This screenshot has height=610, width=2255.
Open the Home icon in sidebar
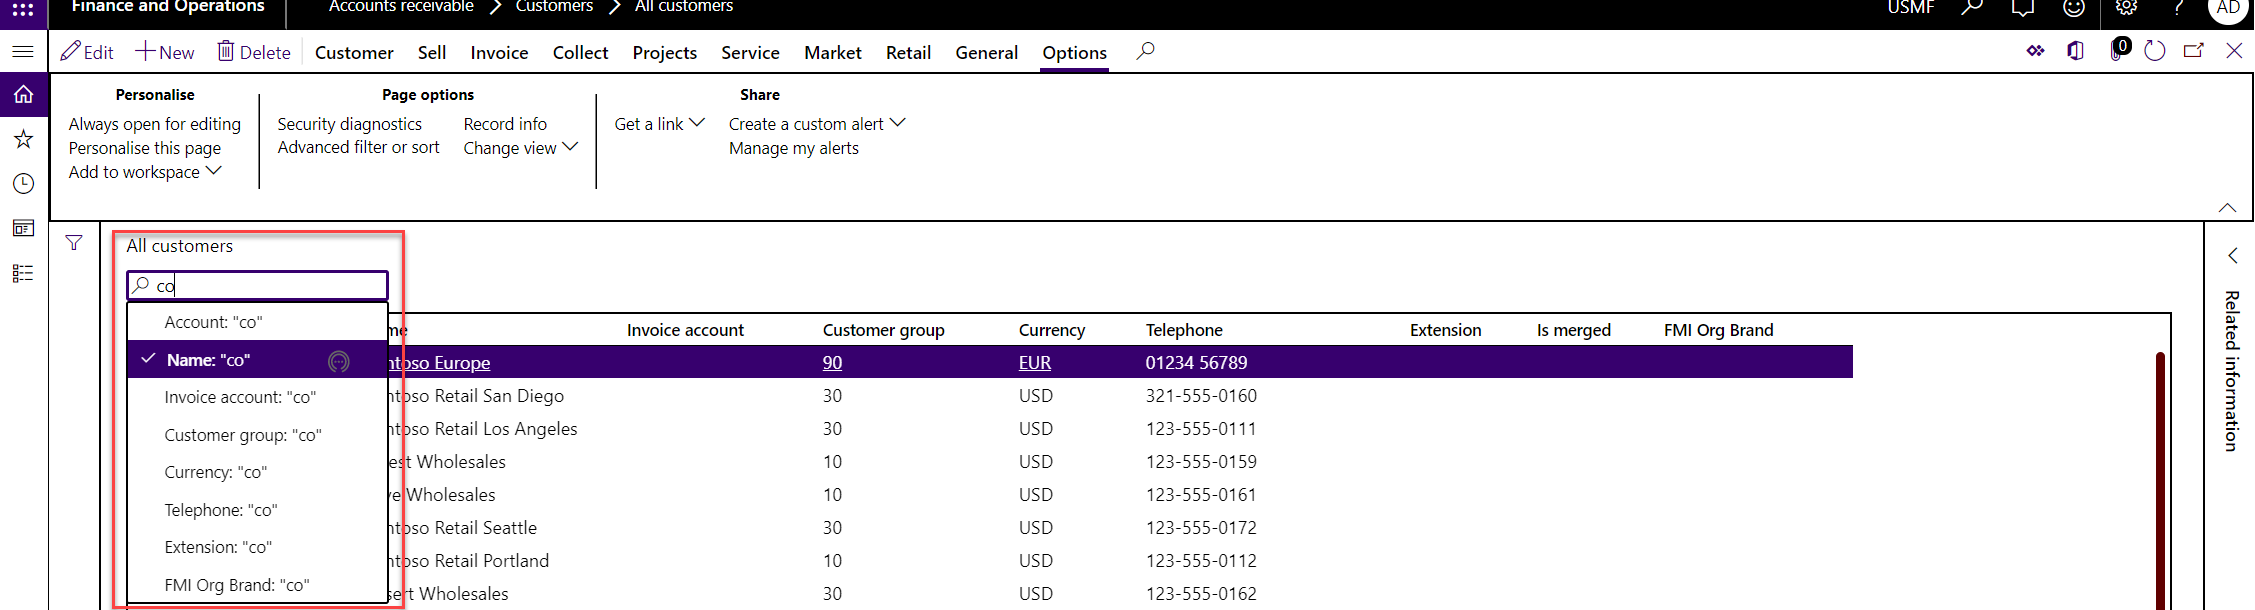pos(24,95)
